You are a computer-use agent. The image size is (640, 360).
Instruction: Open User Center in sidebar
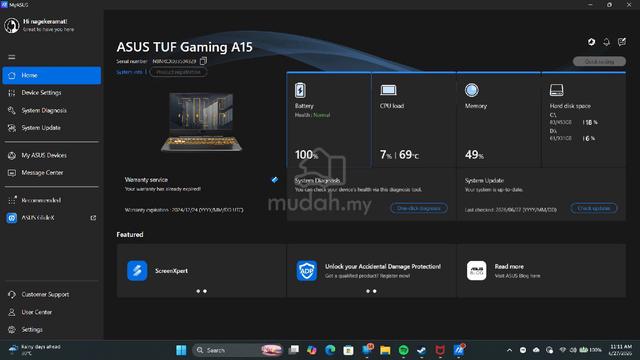pyautogui.click(x=51, y=312)
